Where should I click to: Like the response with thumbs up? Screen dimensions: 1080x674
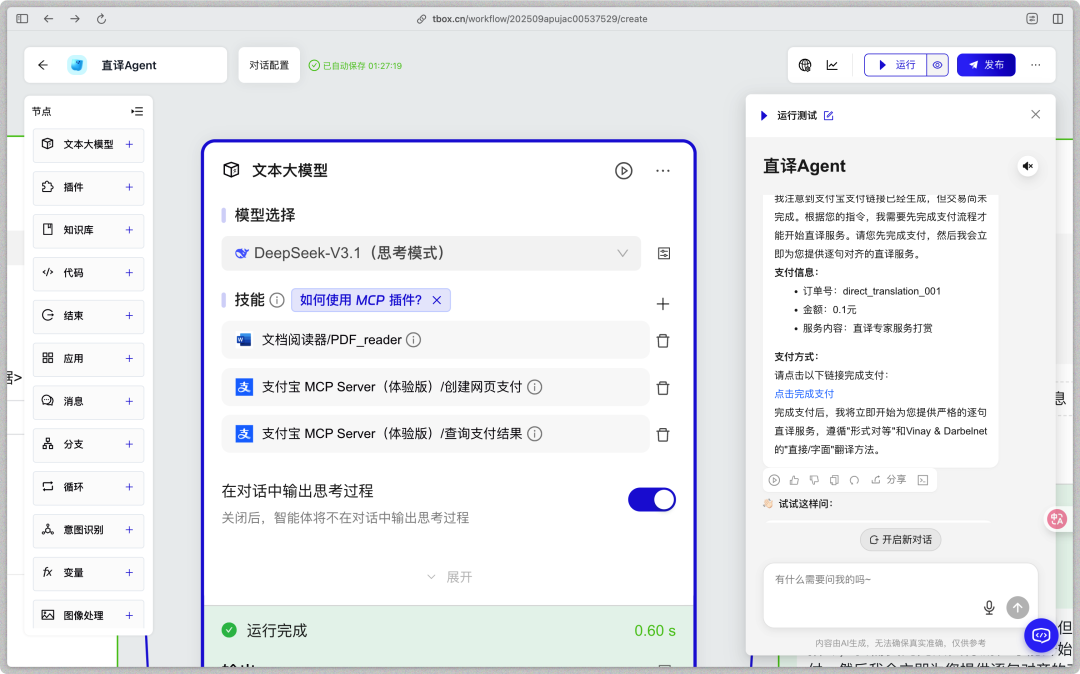[794, 480]
